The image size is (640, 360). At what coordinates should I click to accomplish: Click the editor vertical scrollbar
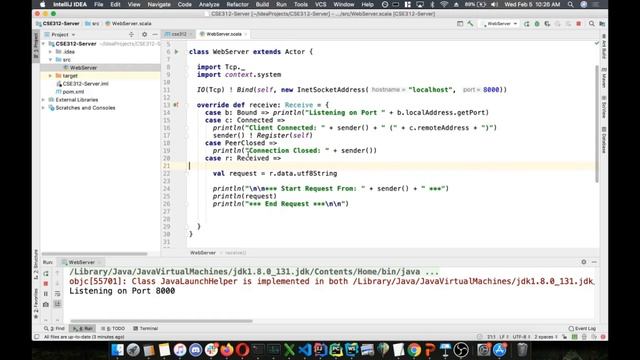597,124
